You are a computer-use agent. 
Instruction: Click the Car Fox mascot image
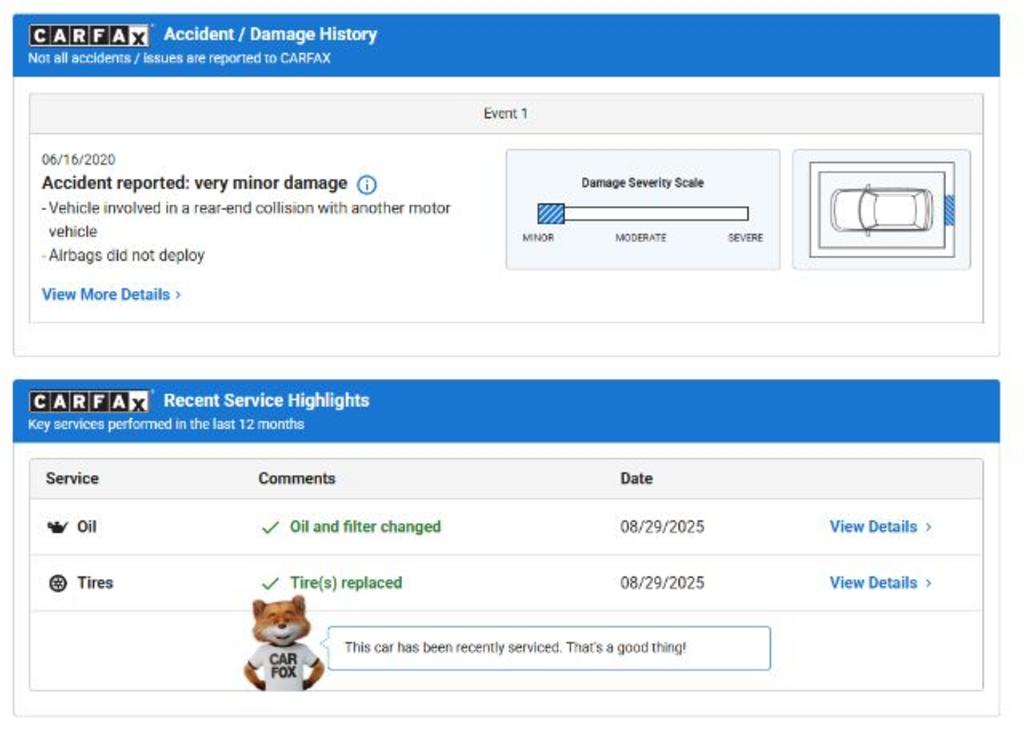point(283,644)
